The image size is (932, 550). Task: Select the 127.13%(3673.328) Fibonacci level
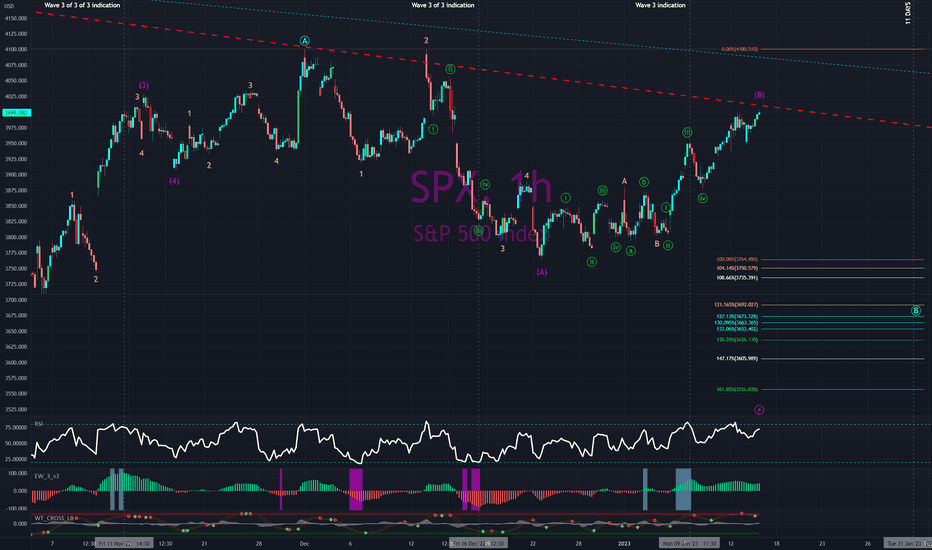pyautogui.click(x=737, y=316)
